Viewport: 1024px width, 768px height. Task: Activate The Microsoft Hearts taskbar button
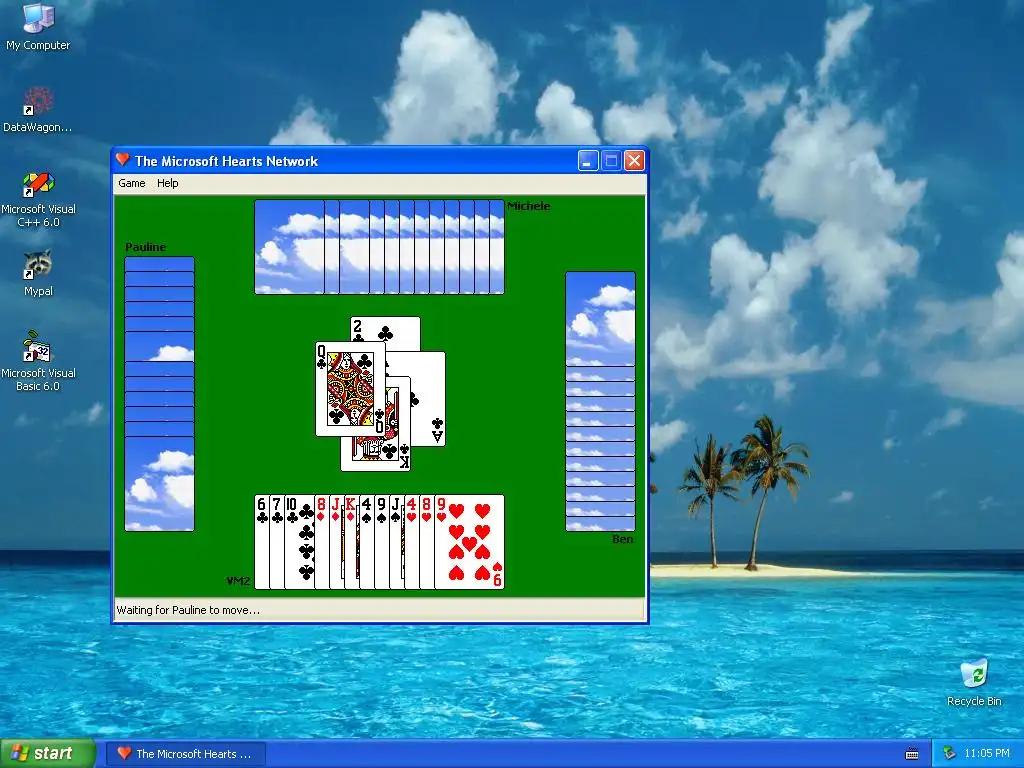pos(186,754)
